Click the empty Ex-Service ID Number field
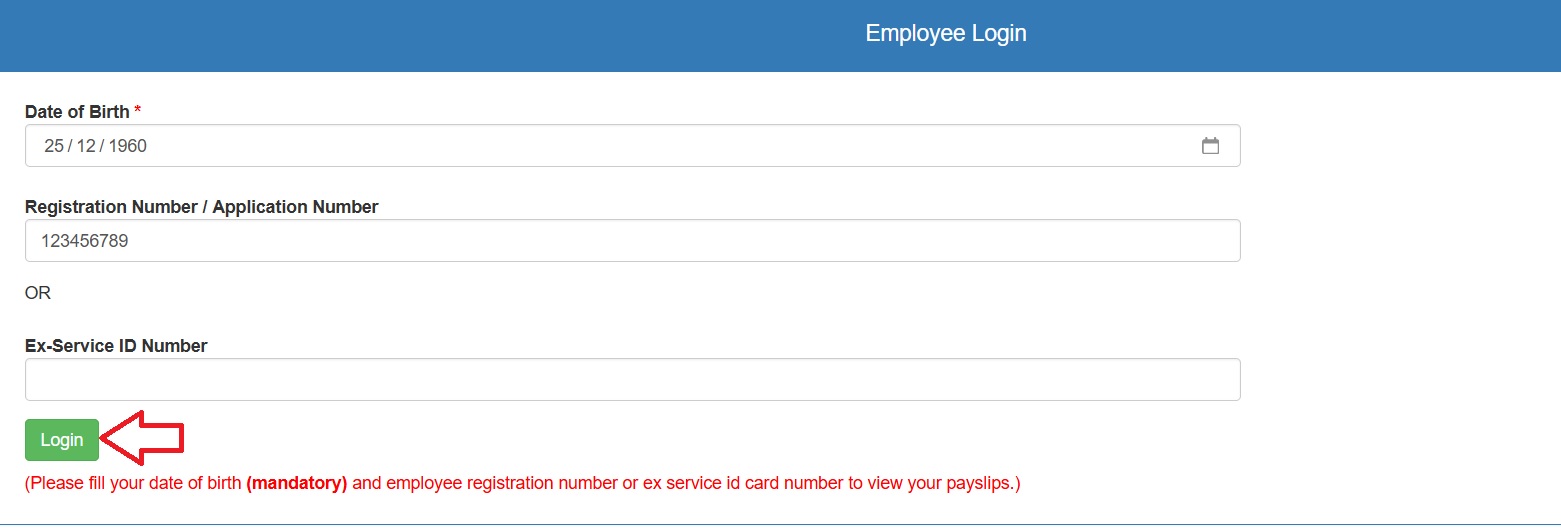Viewport: 1561px width, 529px height. [632, 380]
